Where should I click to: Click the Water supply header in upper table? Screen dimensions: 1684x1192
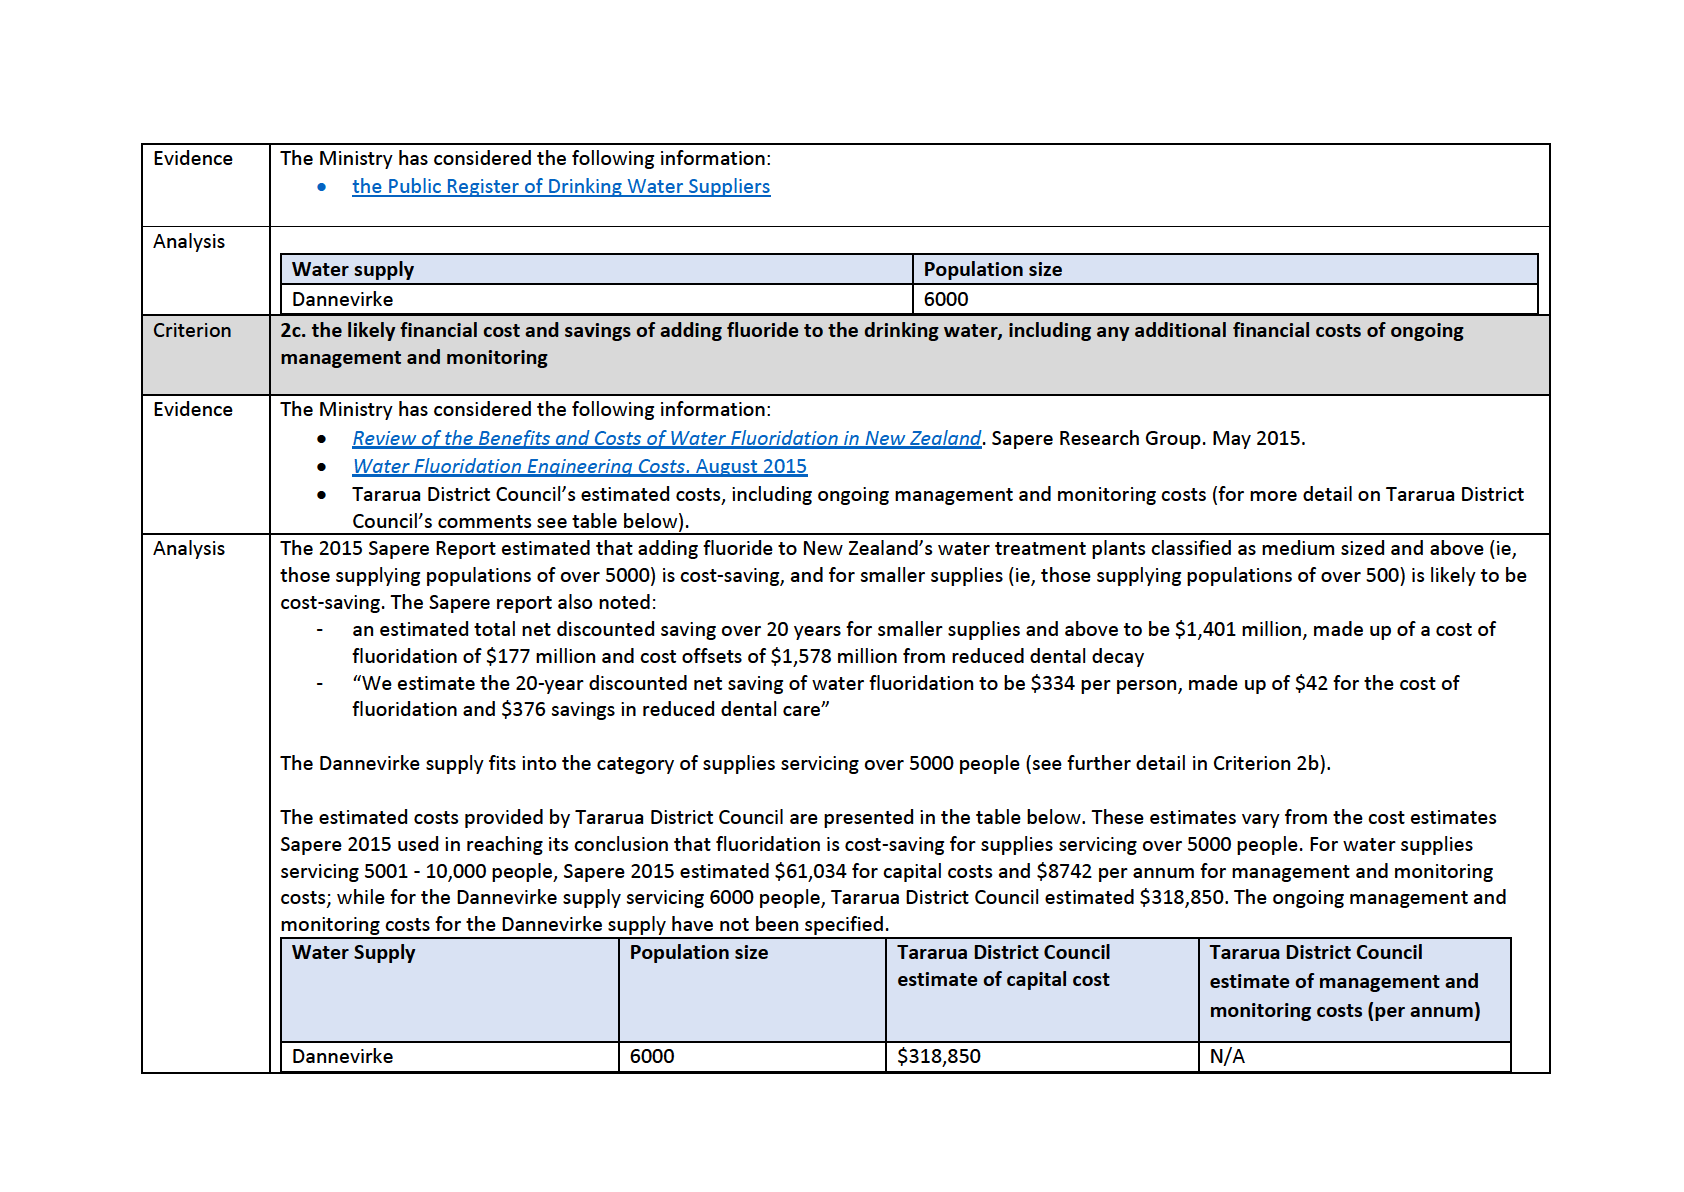(353, 269)
